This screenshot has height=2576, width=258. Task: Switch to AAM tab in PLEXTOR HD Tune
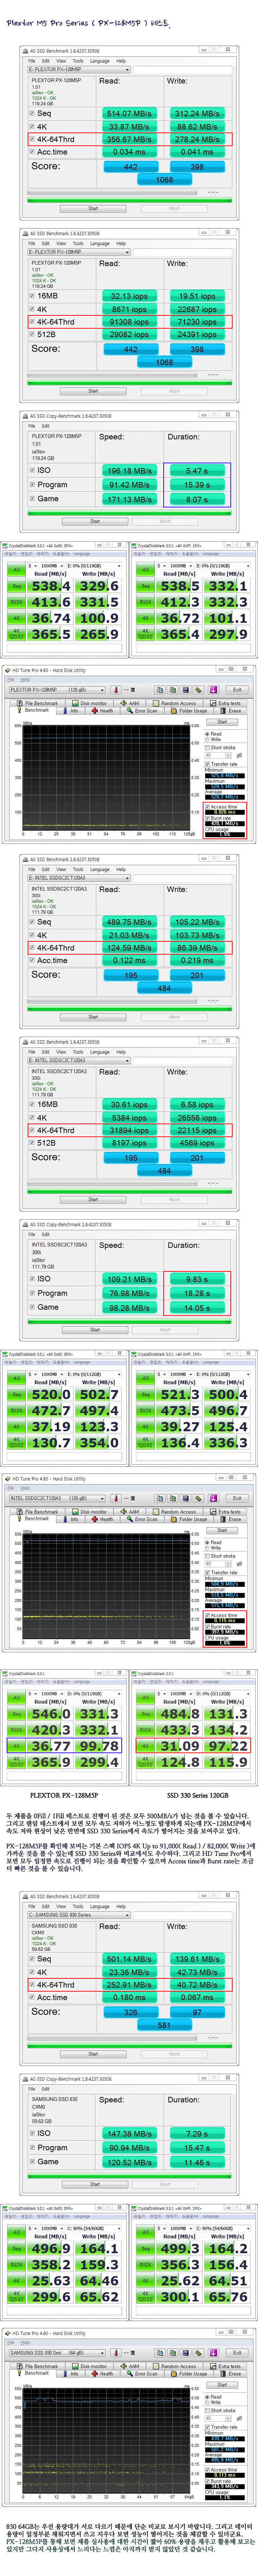pyautogui.click(x=130, y=703)
